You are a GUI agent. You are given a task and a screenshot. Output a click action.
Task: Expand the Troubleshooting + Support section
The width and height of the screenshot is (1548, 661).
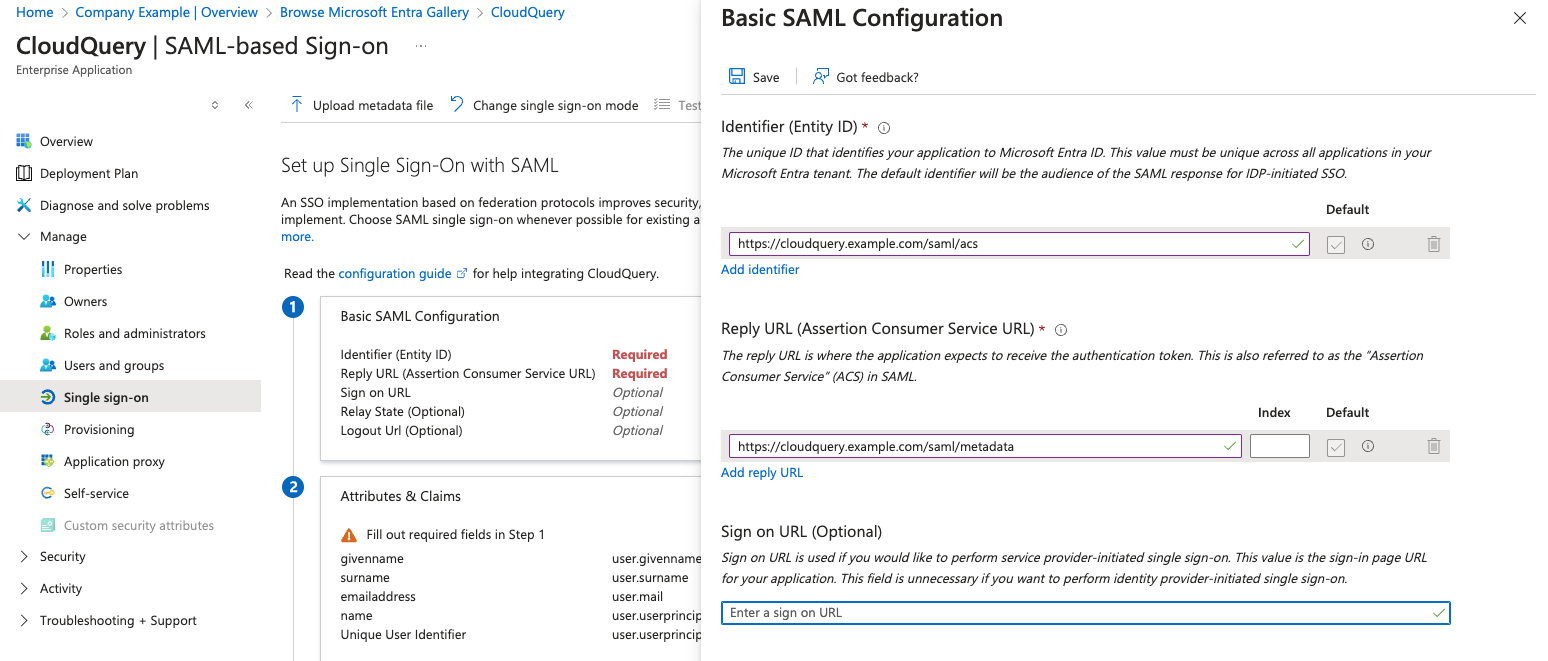[x=24, y=621]
